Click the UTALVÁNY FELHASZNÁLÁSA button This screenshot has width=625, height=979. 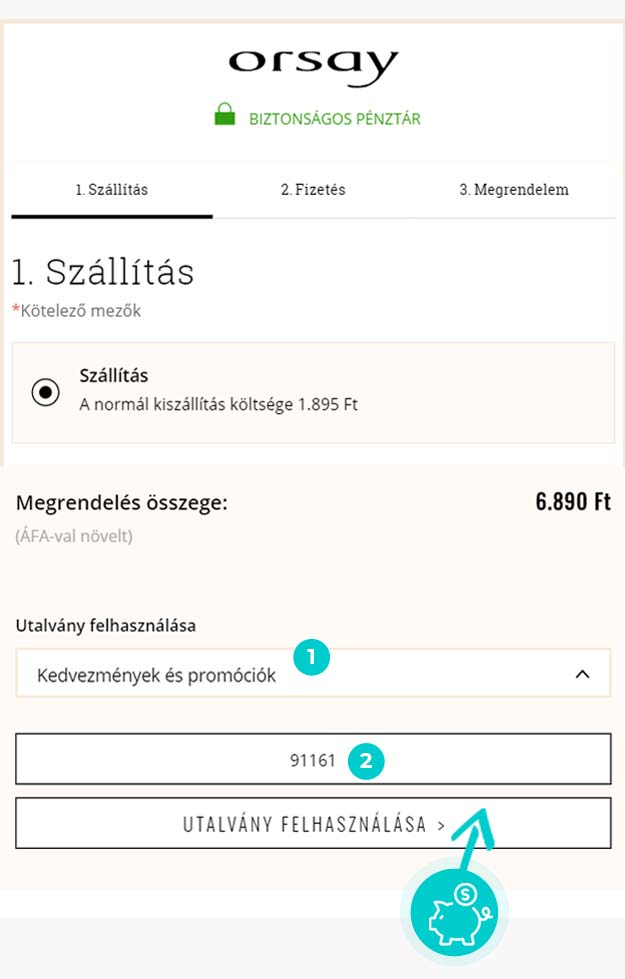click(313, 823)
